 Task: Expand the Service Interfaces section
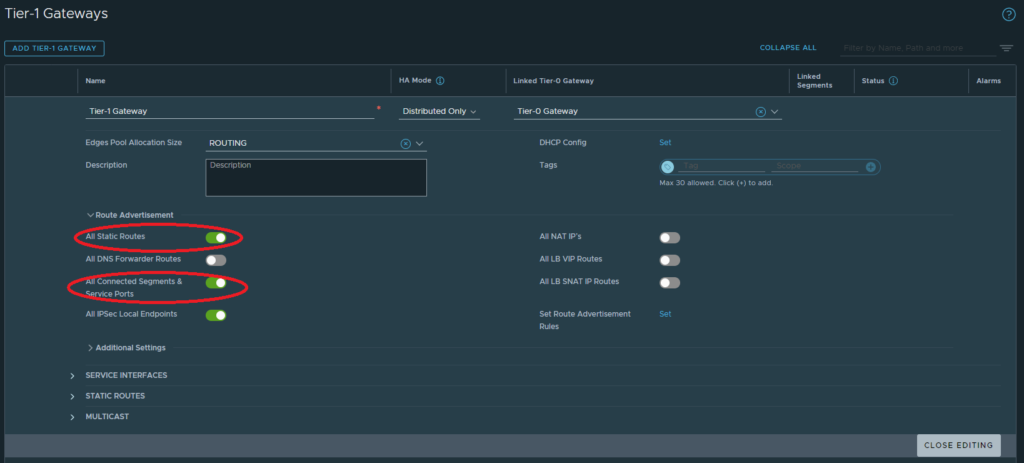(73, 375)
